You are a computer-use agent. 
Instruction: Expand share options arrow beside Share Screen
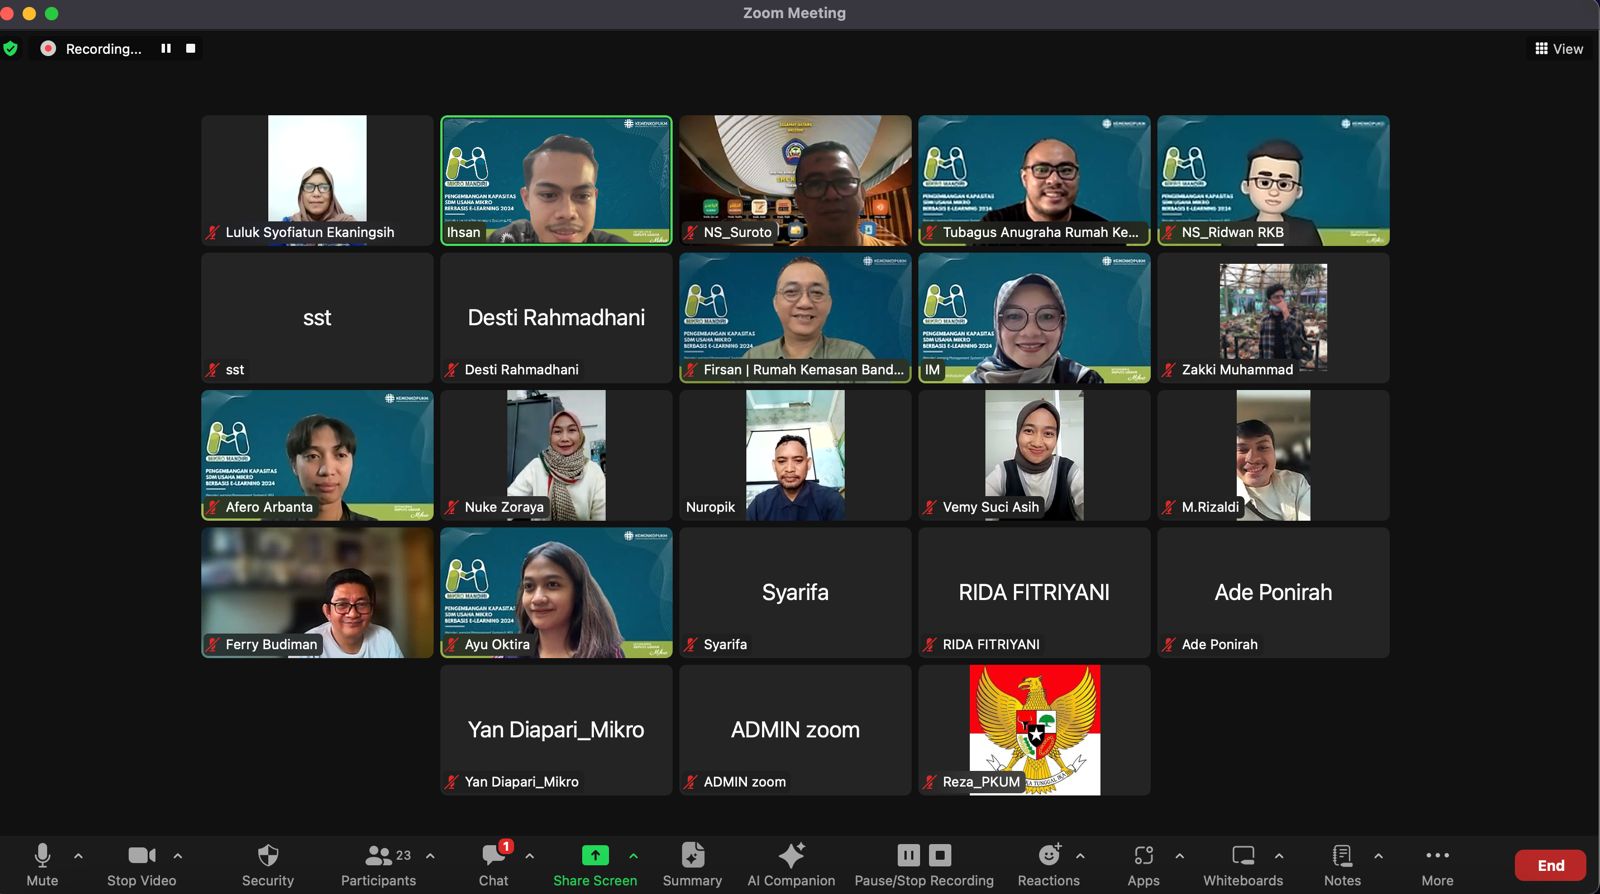[x=633, y=856]
